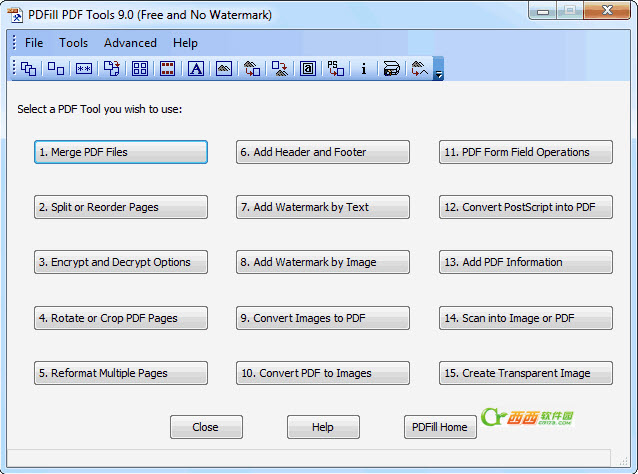
Task: Click the Form Field Operations toolbar icon
Action: [308, 68]
